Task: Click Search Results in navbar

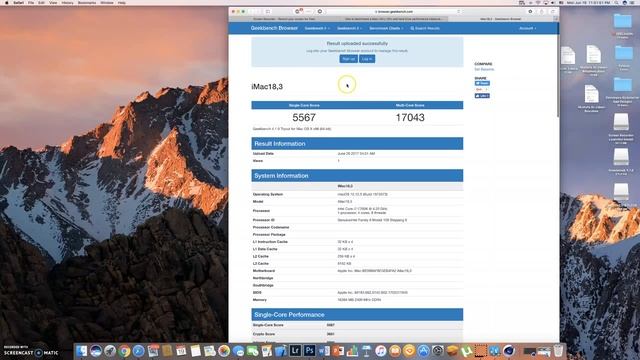Action: (x=425, y=28)
